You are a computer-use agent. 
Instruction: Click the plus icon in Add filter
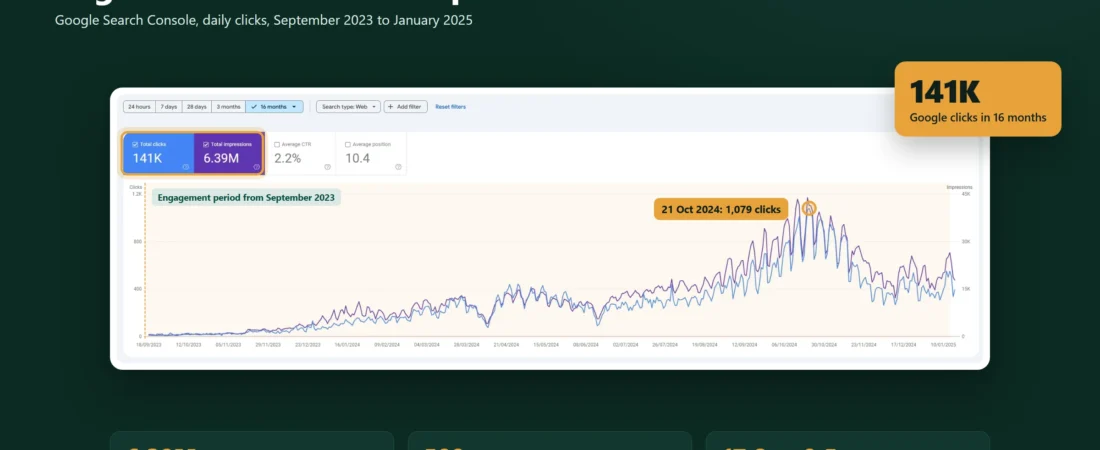[390, 107]
